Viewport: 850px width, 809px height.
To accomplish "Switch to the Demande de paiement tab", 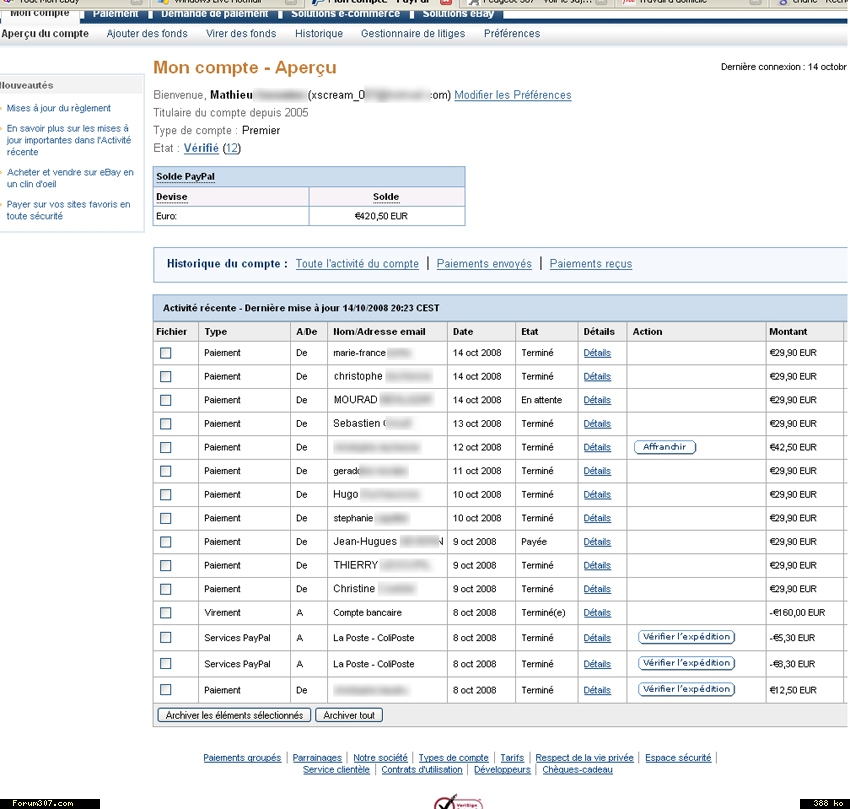I will tap(215, 14).
